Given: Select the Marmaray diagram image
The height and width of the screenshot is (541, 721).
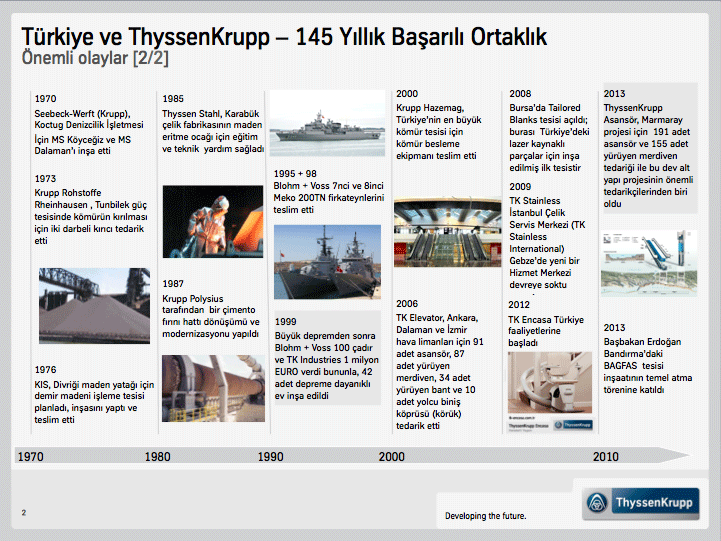Looking at the screenshot, I should click(649, 263).
